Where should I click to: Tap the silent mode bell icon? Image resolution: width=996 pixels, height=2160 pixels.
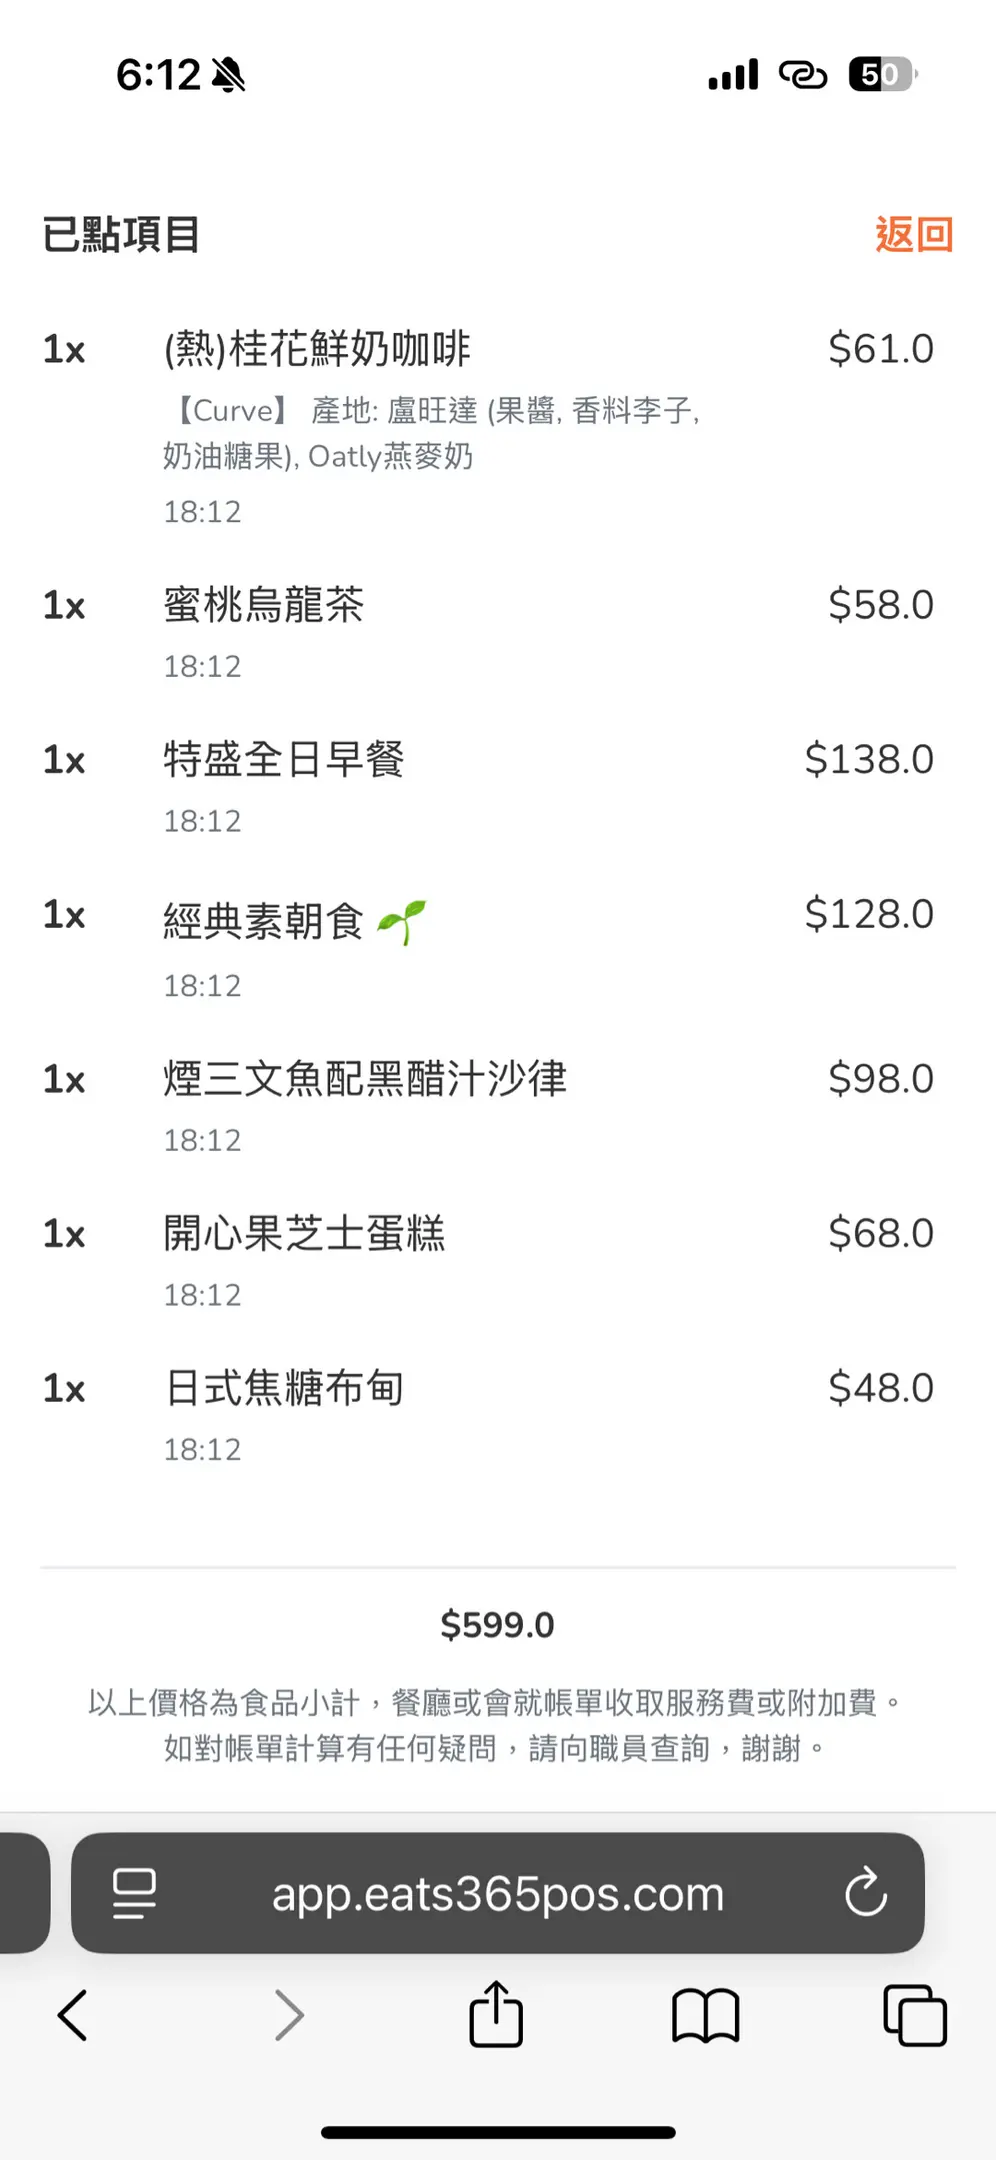[229, 75]
